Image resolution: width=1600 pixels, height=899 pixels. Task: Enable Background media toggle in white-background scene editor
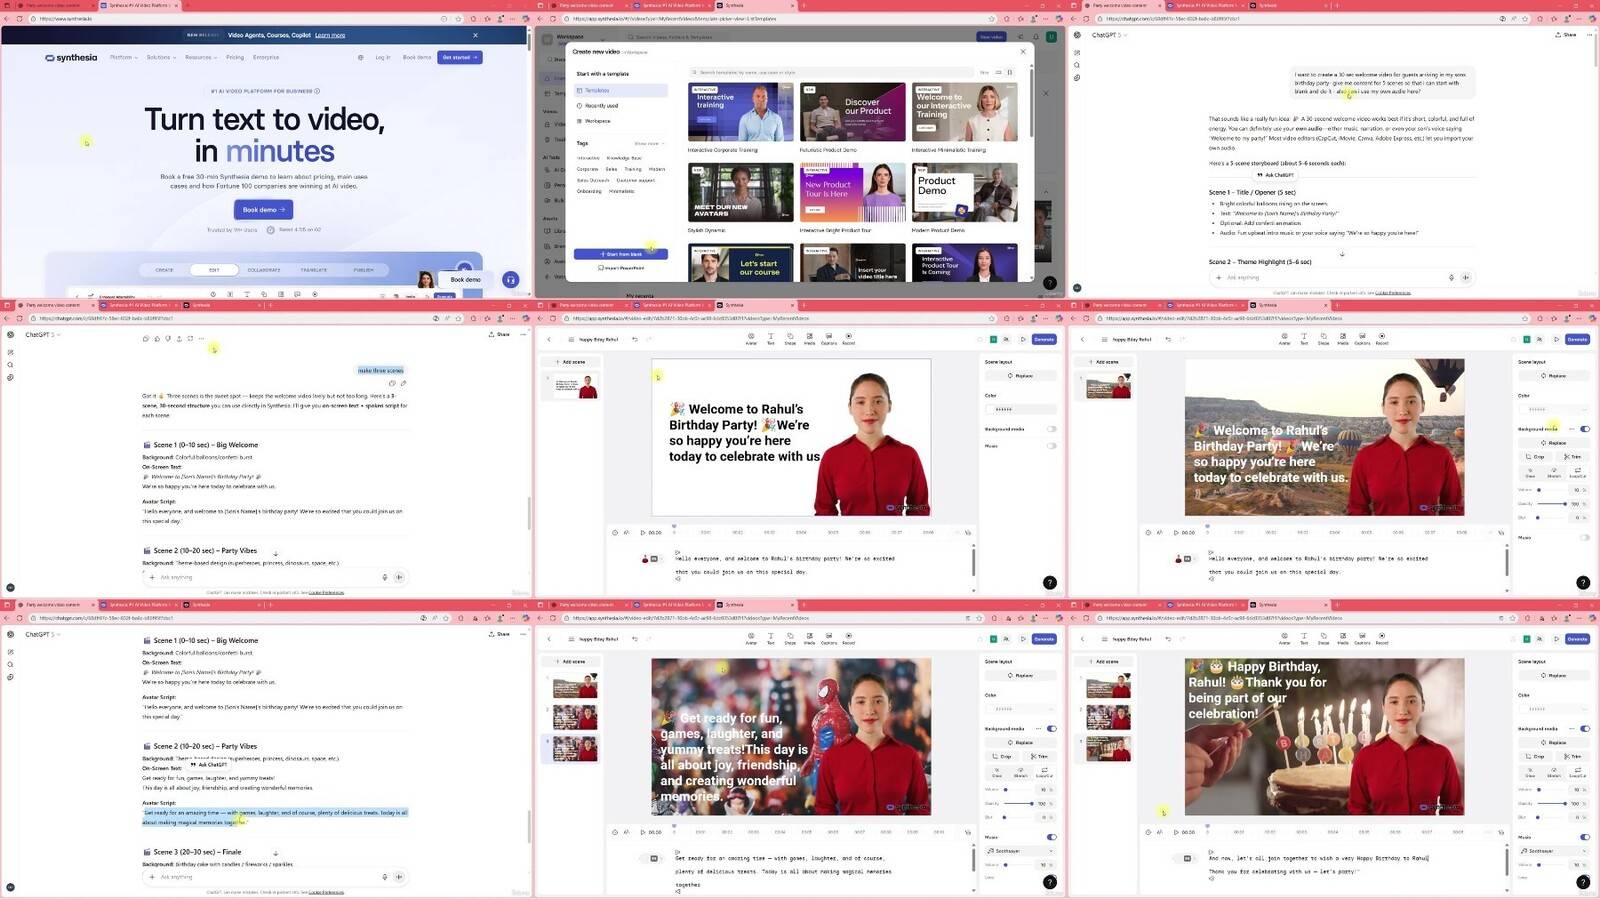1051,429
